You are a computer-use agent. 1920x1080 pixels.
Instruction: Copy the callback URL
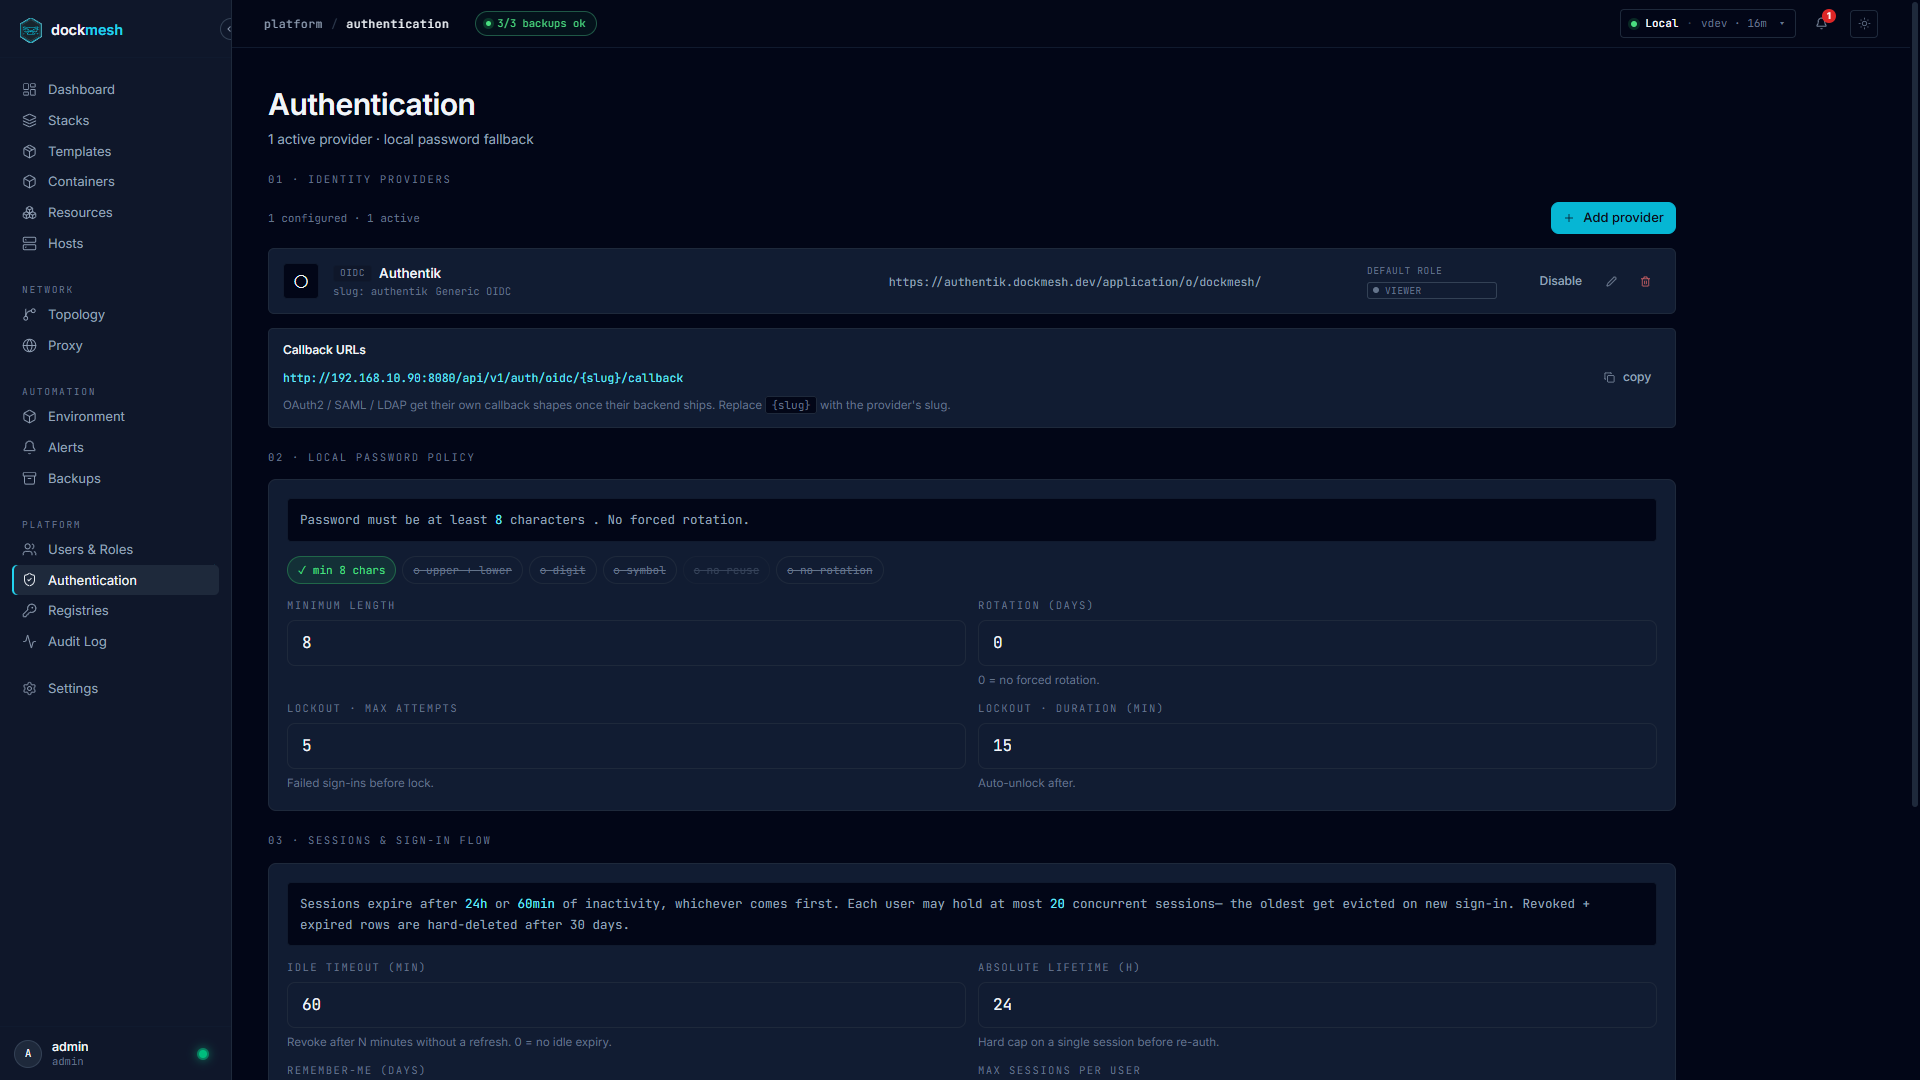point(1627,378)
